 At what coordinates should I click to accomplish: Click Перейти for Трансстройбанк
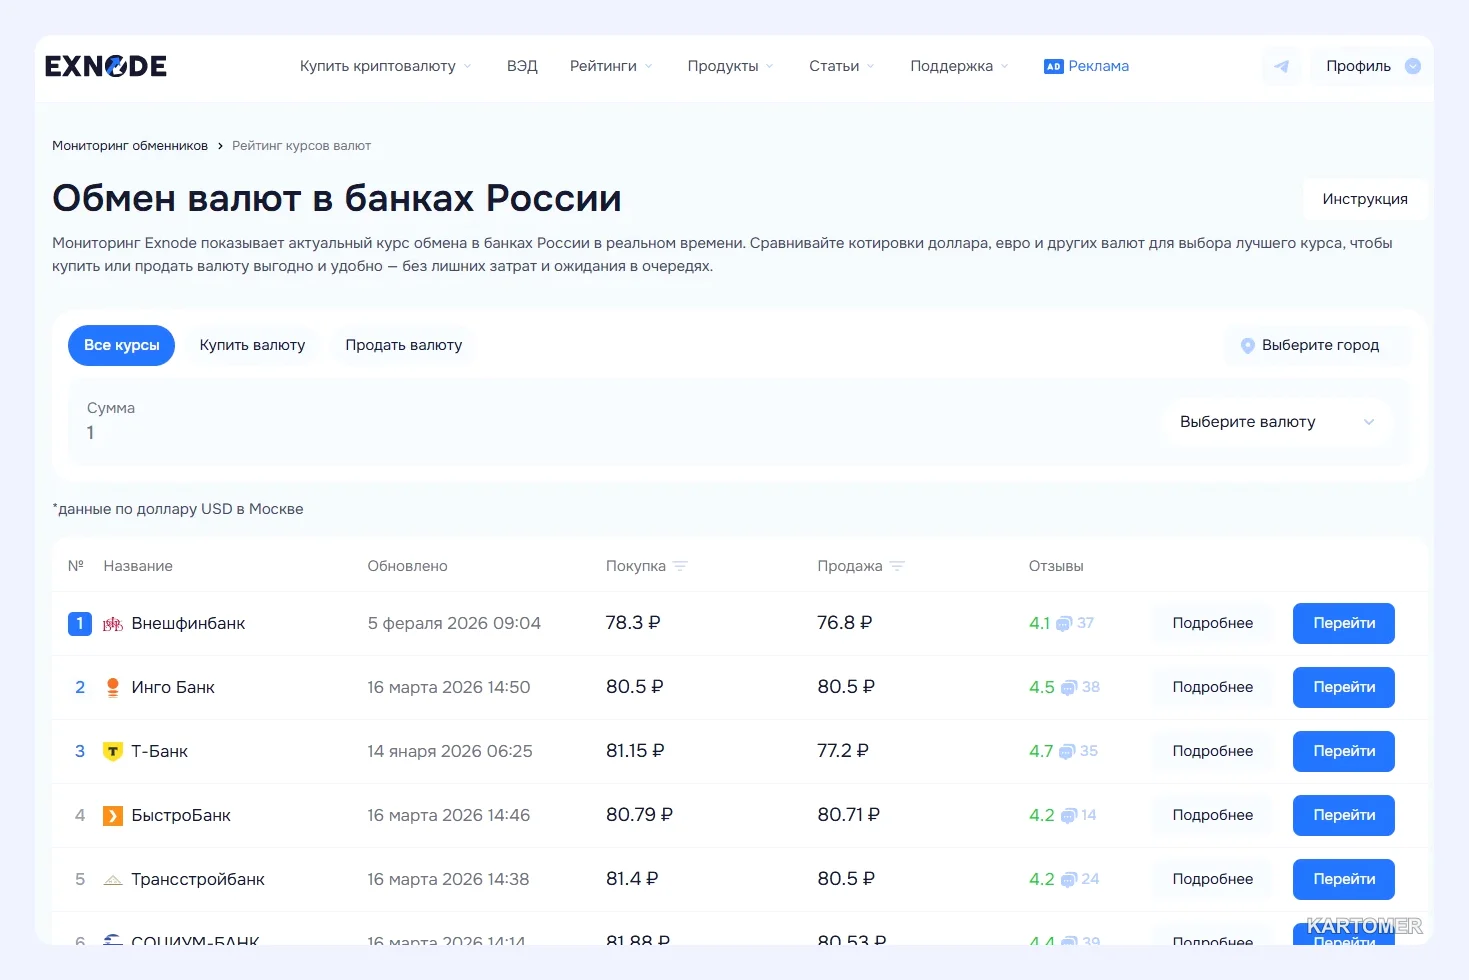pos(1344,879)
